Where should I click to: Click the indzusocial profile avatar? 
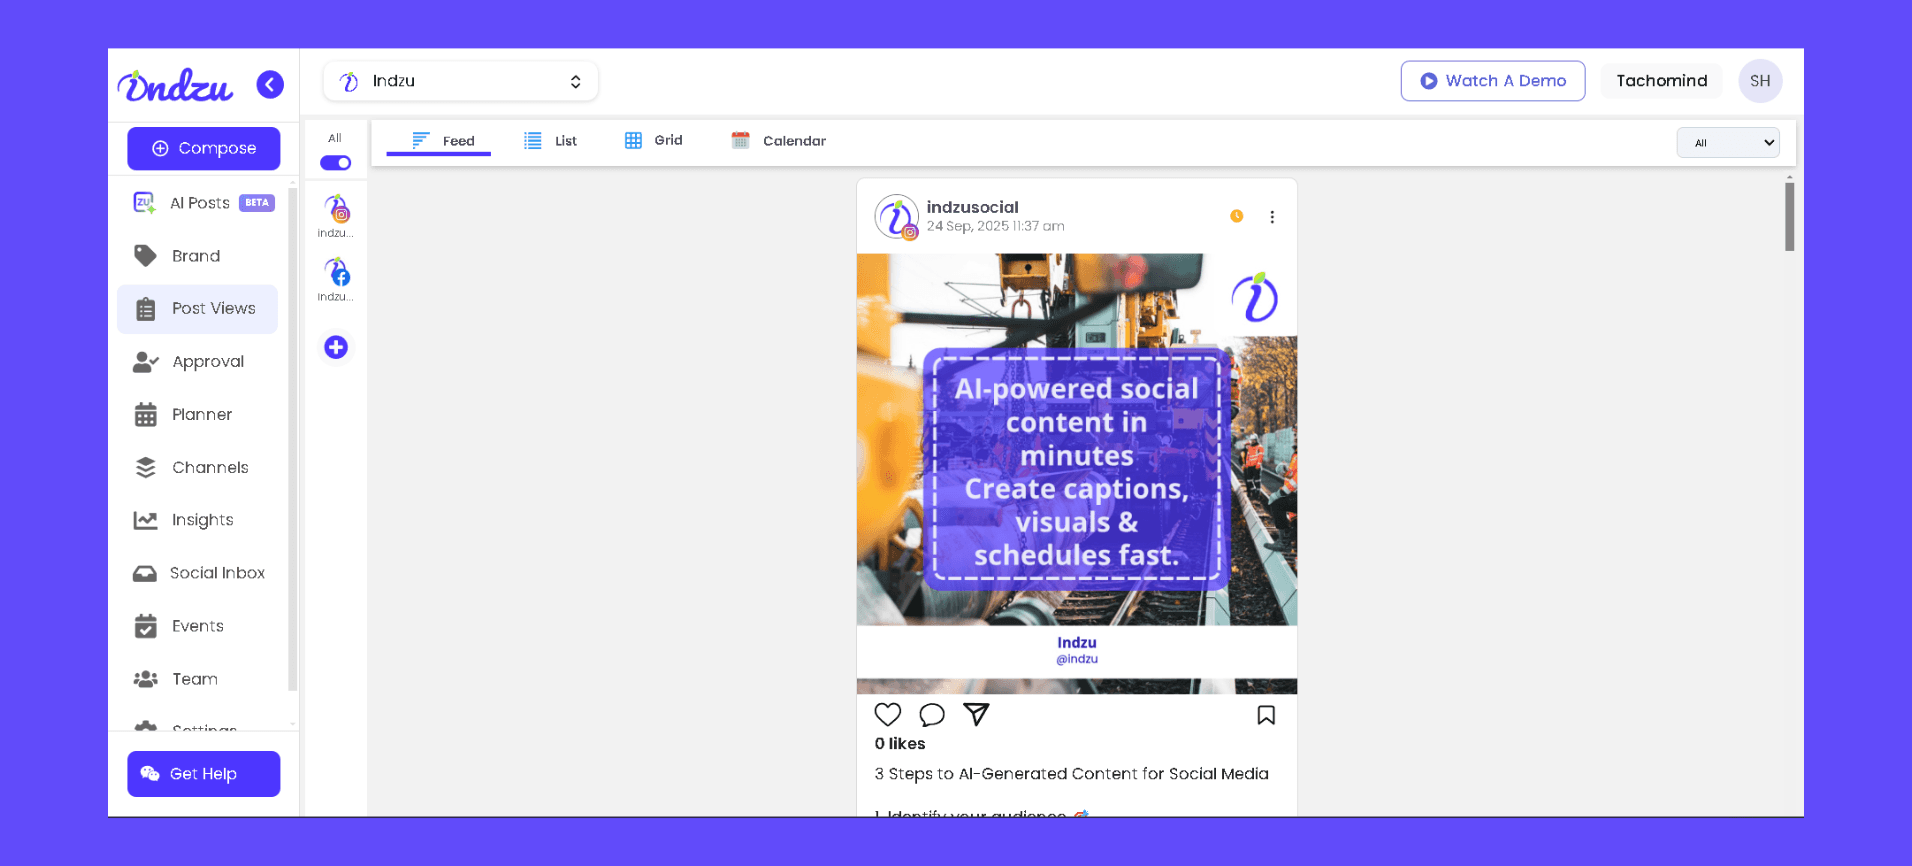(897, 217)
